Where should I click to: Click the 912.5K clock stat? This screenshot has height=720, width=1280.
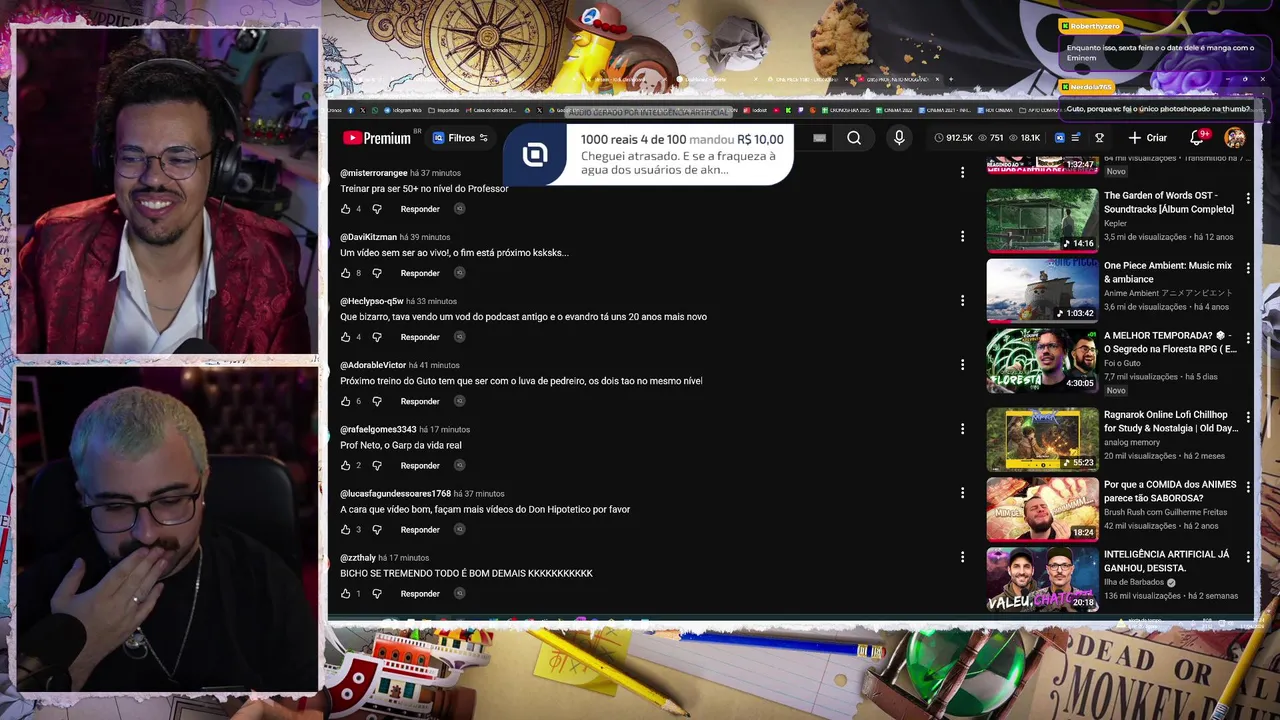pyautogui.click(x=953, y=138)
